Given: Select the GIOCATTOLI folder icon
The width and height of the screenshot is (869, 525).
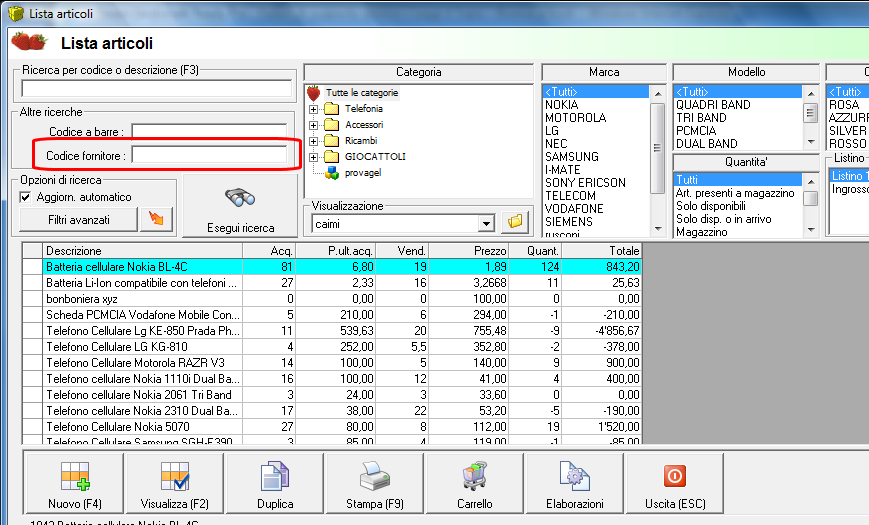Looking at the screenshot, I should 331,157.
